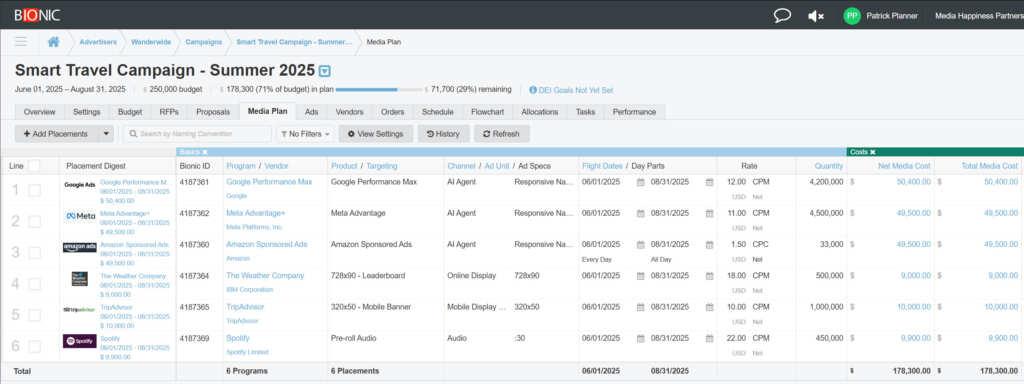Open end date calendar for The Weather Company
Image resolution: width=1024 pixels, height=384 pixels.
(709, 276)
